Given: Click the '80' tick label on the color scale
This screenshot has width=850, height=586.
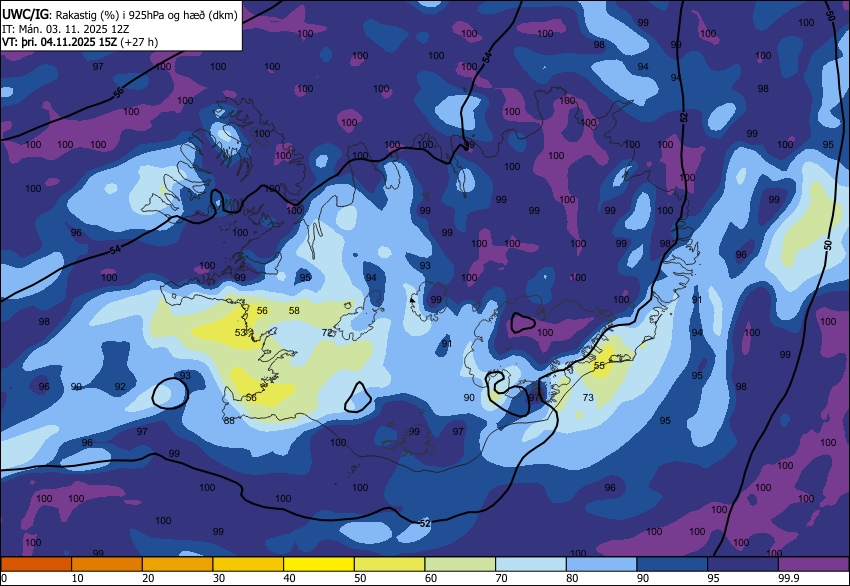Looking at the screenshot, I should coord(572,578).
